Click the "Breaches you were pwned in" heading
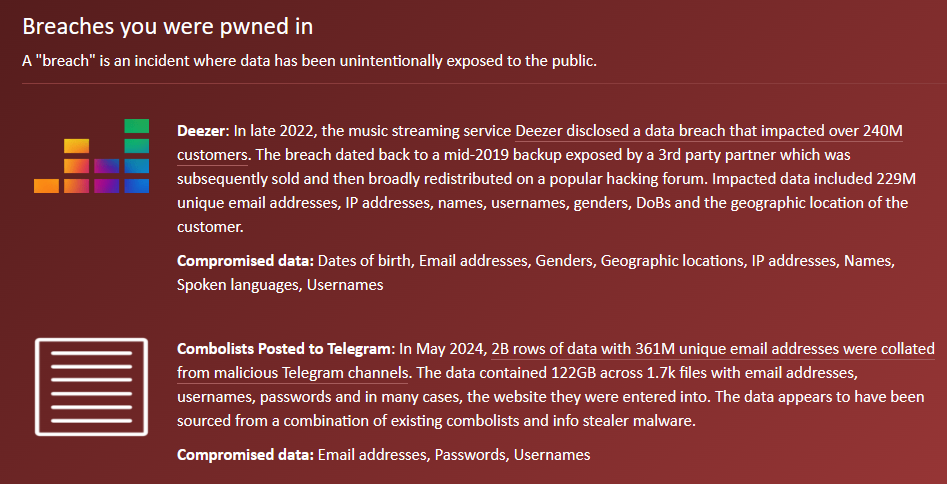Viewport: 947px width, 484px height. coord(167,27)
